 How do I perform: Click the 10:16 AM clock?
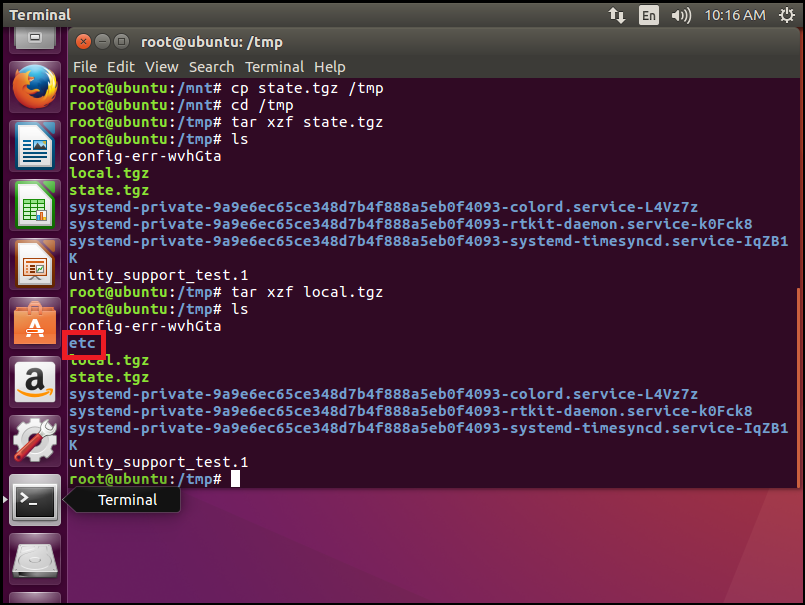click(734, 15)
